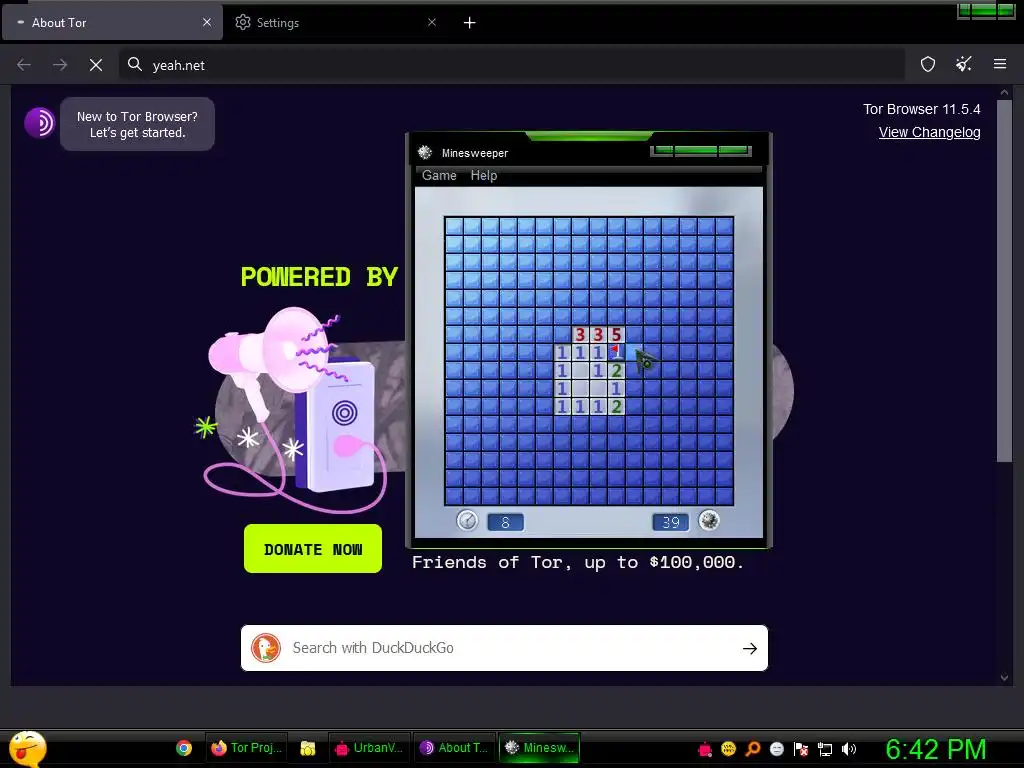The width and height of the screenshot is (1024, 768).
Task: Switch to the About Tor tab
Action: pyautogui.click(x=112, y=23)
